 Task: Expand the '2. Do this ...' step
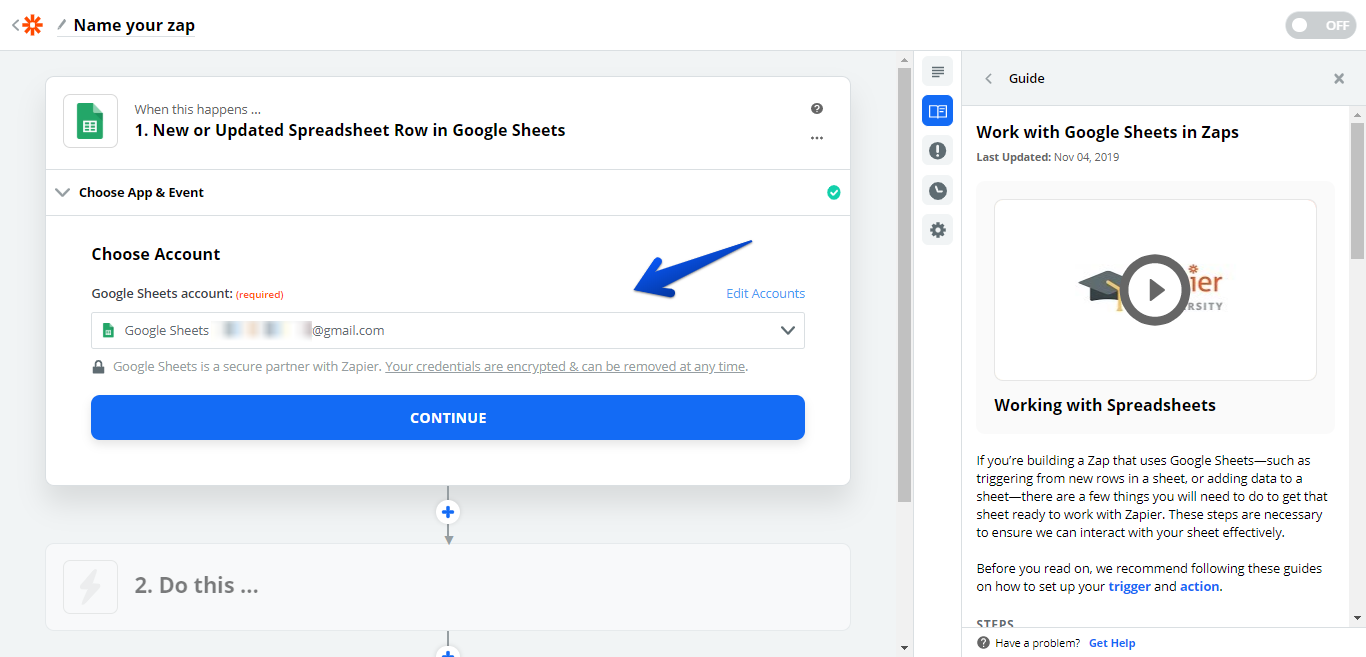pos(448,586)
